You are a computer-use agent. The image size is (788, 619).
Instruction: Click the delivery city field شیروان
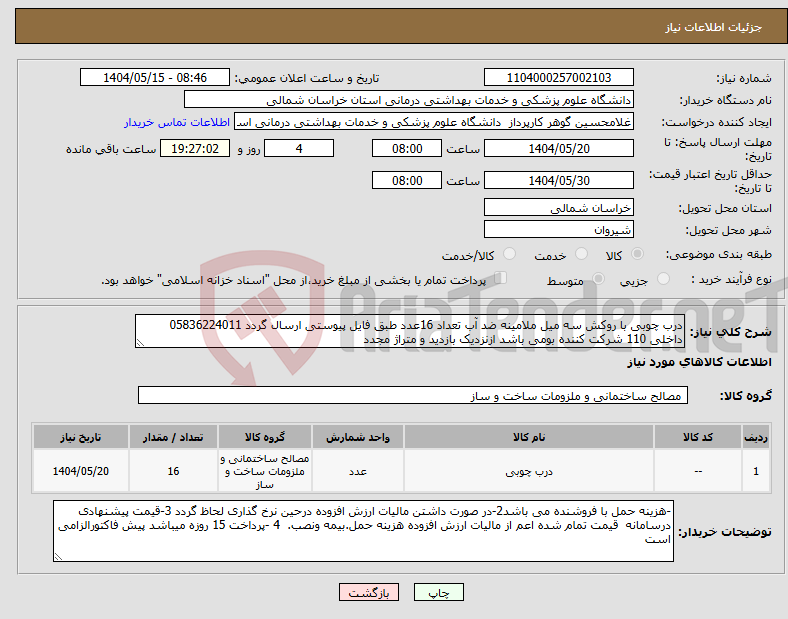559,229
